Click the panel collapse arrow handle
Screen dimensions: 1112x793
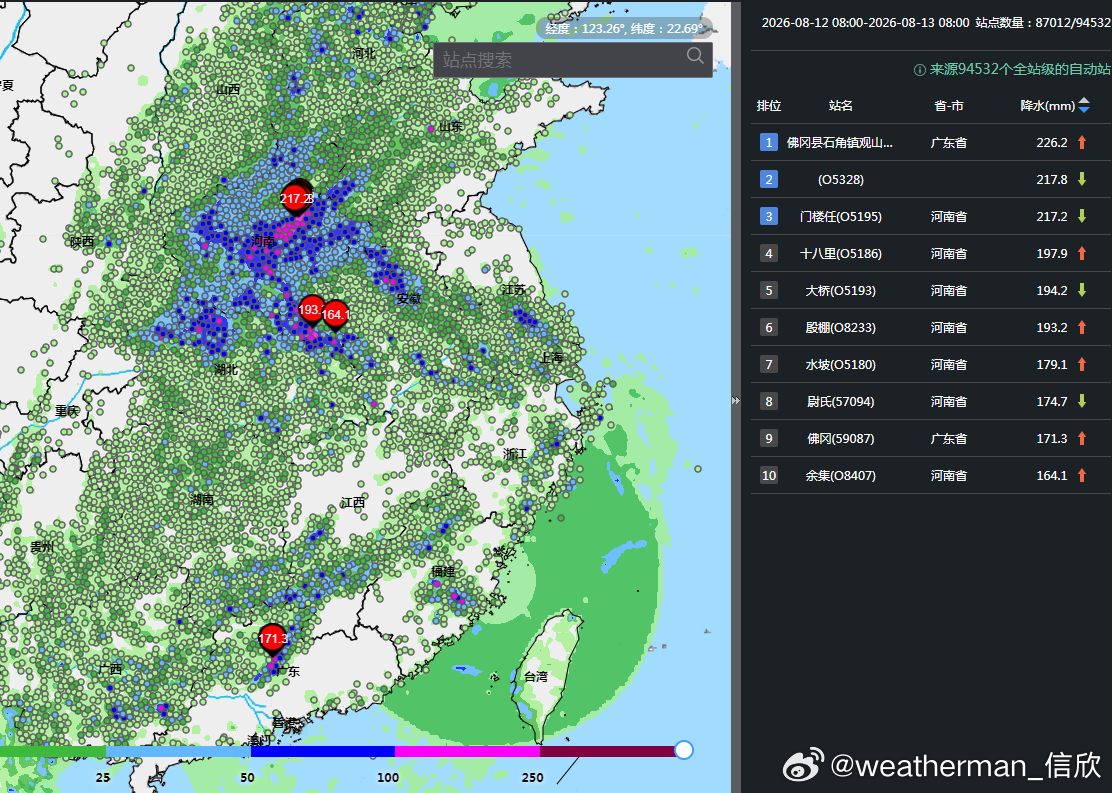click(735, 401)
